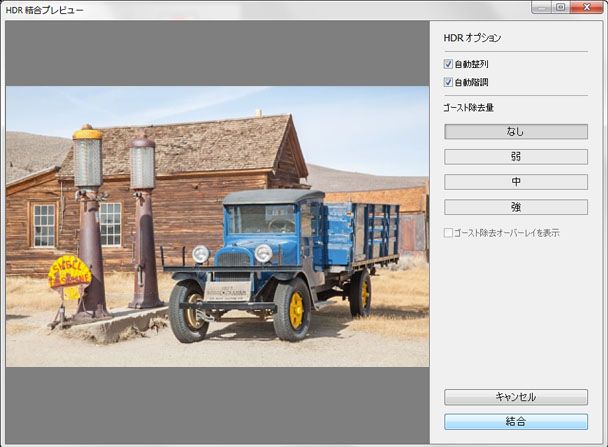Click the HDR preview truck image

(217, 226)
